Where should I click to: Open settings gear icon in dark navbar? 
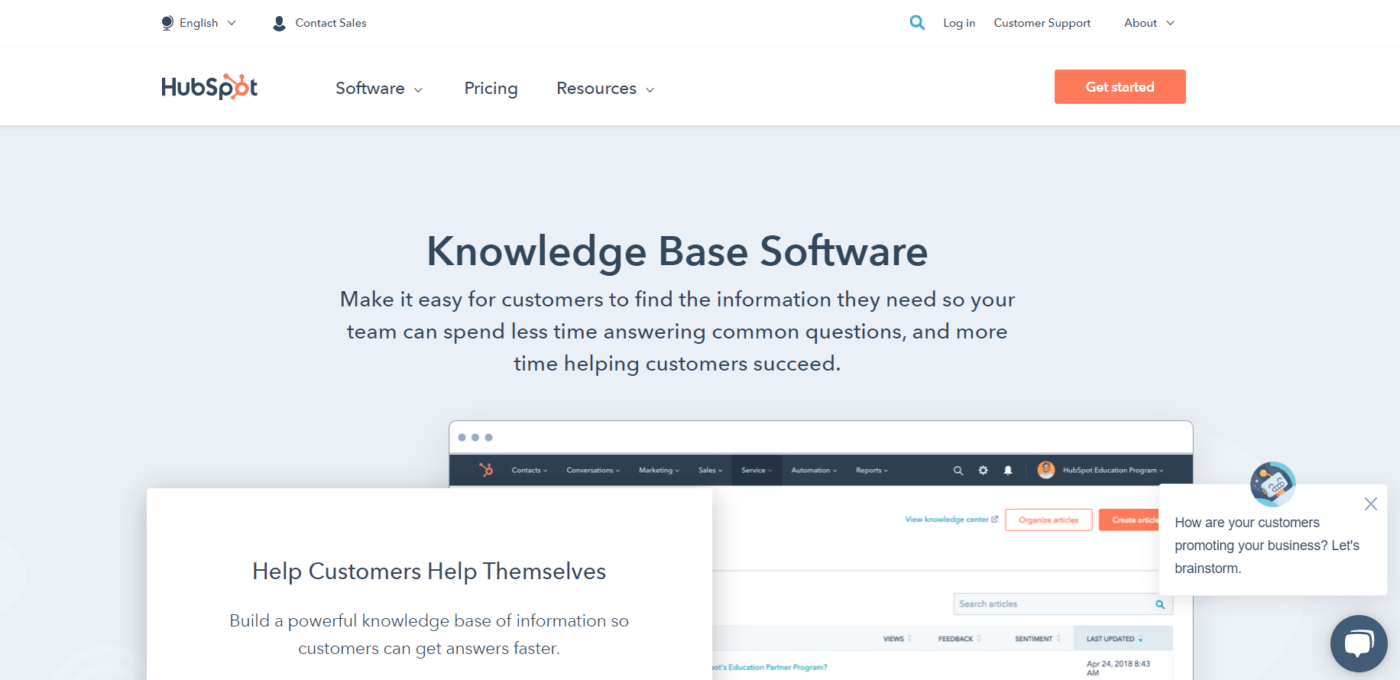coord(983,470)
